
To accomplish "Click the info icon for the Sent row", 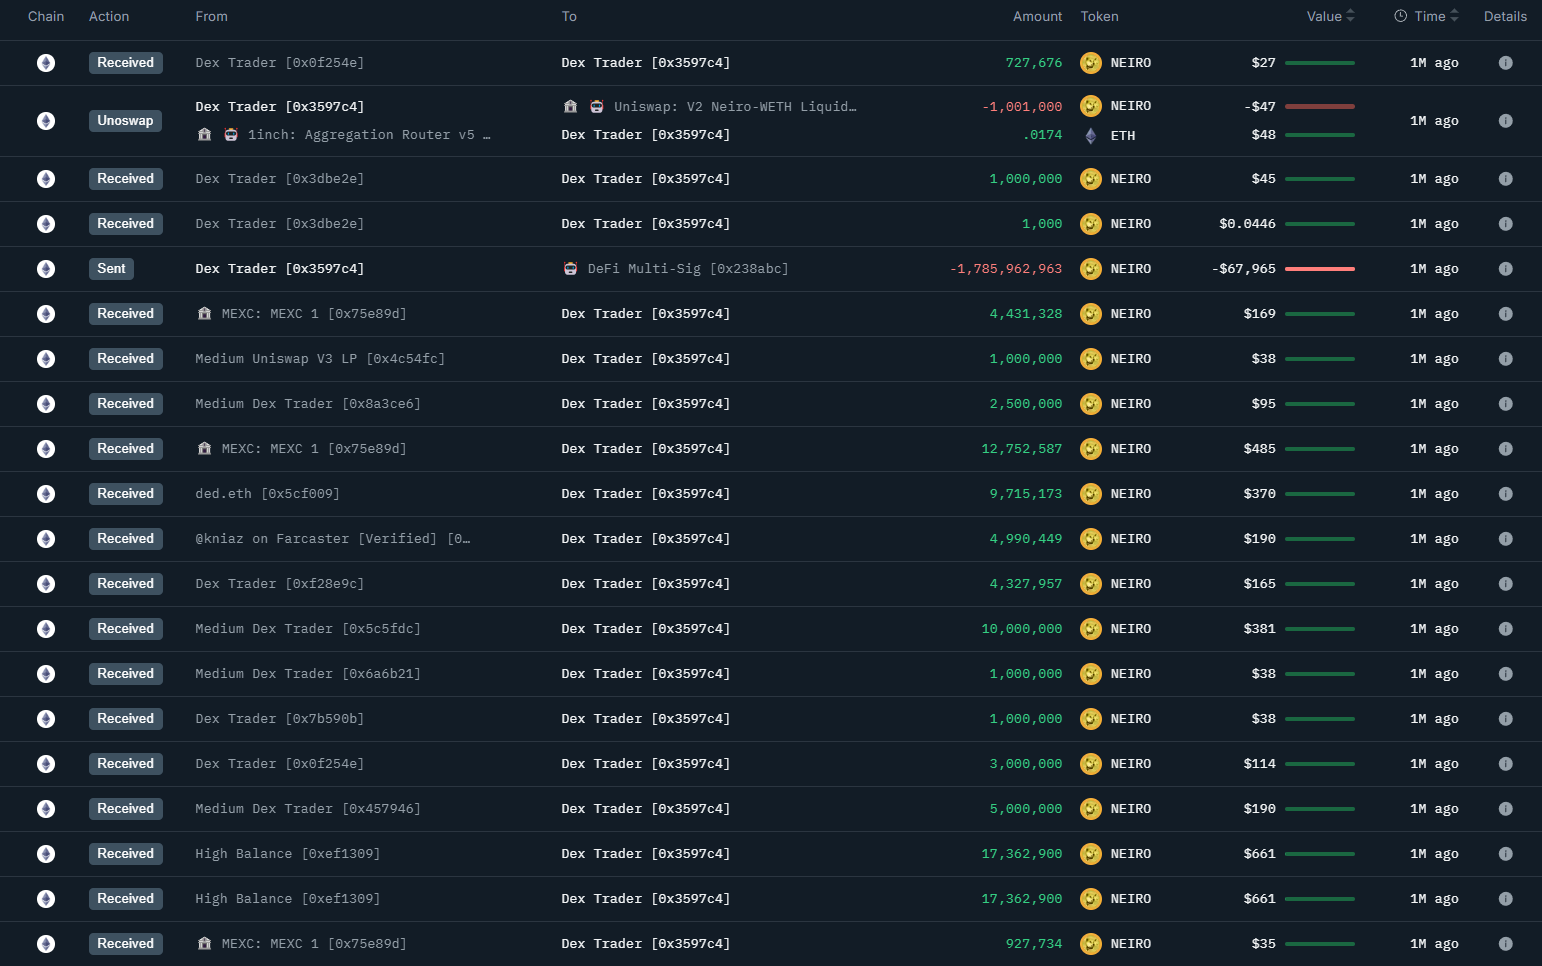I will pos(1505,269).
